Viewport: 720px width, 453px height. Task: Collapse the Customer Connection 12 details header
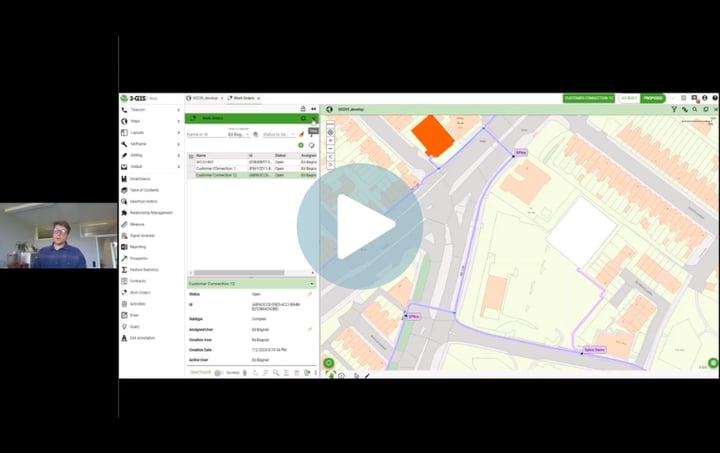tap(312, 284)
